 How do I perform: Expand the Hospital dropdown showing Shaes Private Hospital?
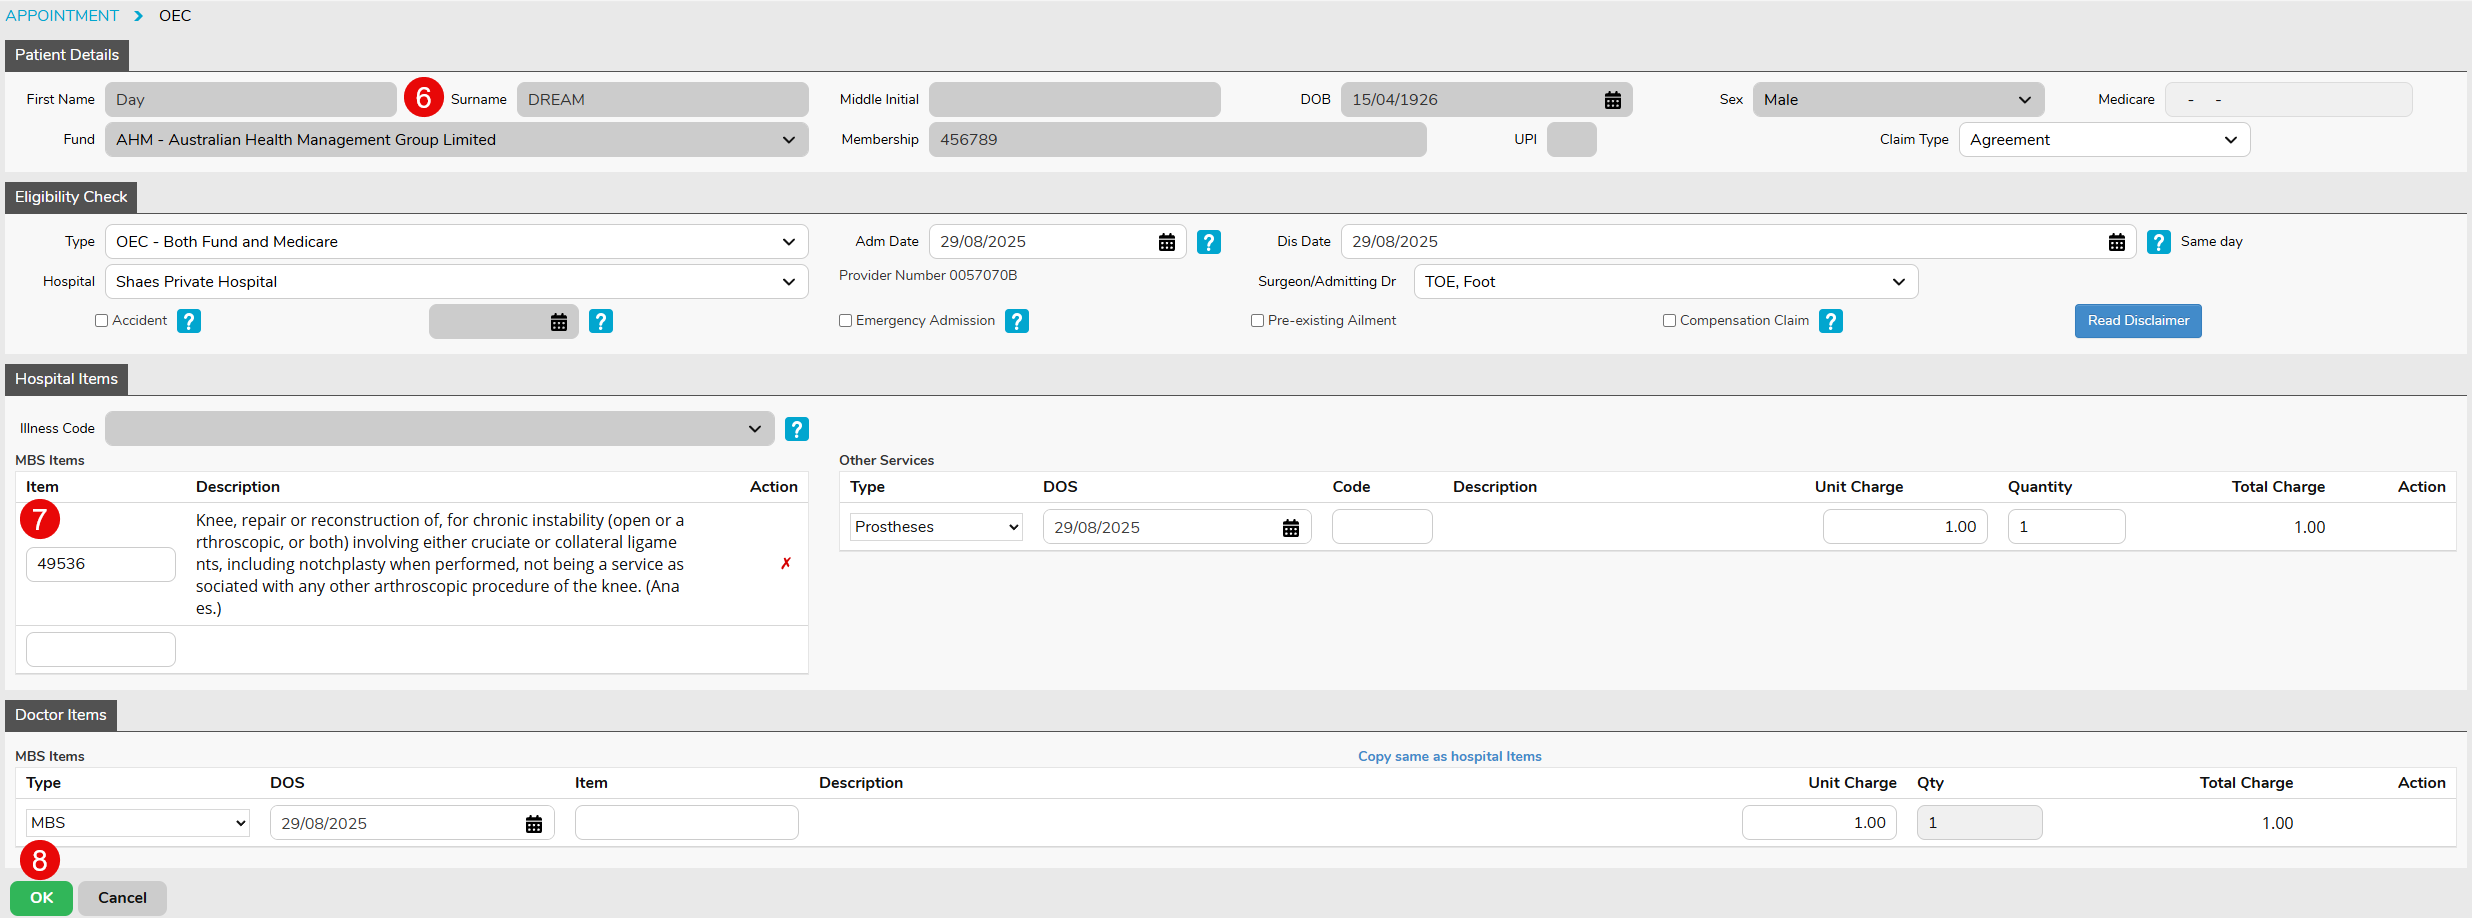coord(456,282)
